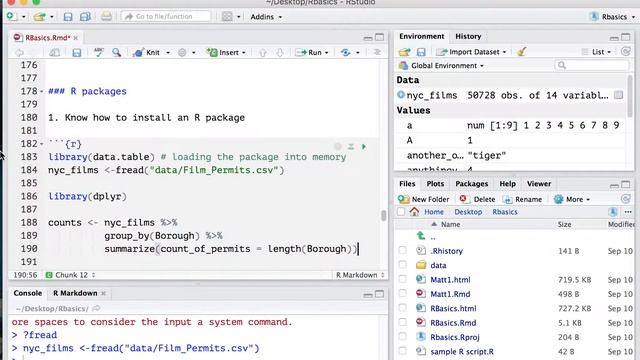
Task: Click the workspace panes grid icon
Action: (x=227, y=17)
